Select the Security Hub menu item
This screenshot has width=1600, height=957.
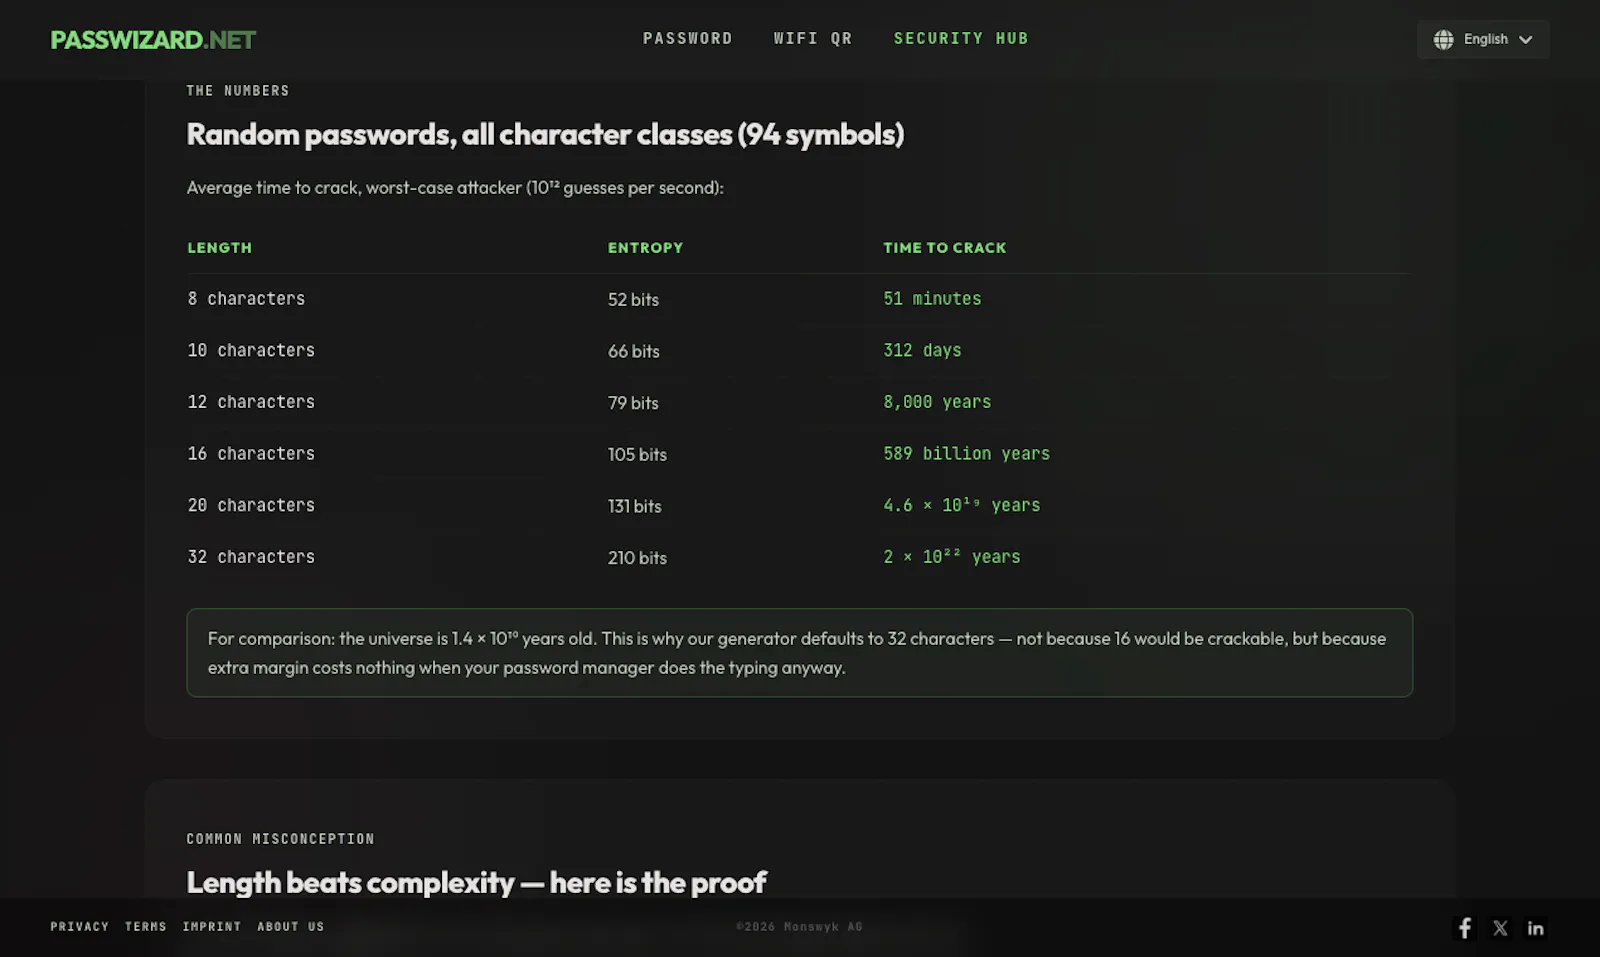[960, 38]
